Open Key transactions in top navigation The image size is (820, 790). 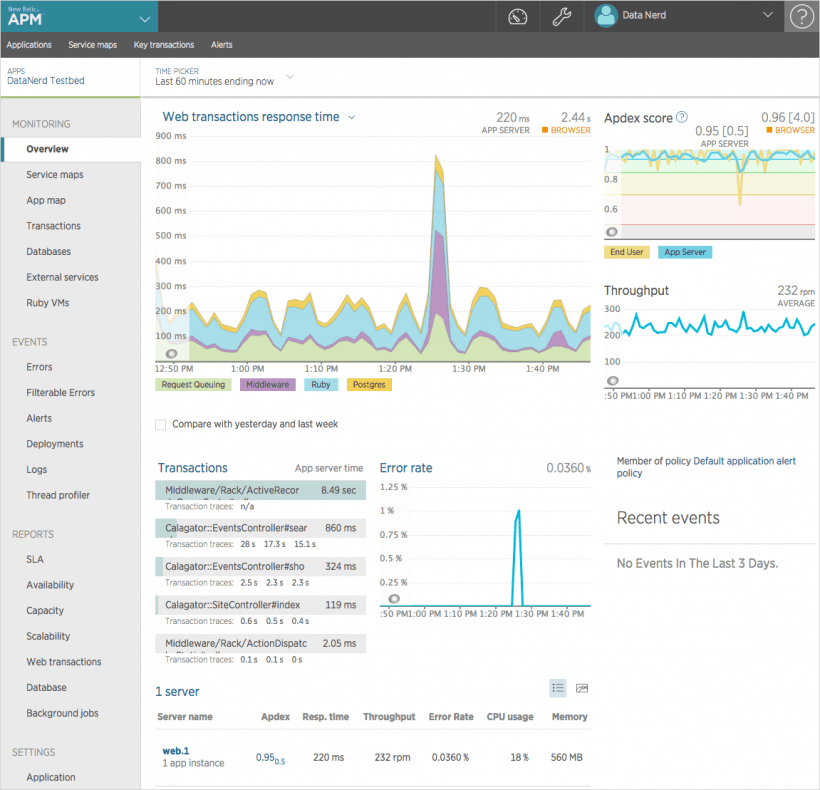click(x=164, y=45)
